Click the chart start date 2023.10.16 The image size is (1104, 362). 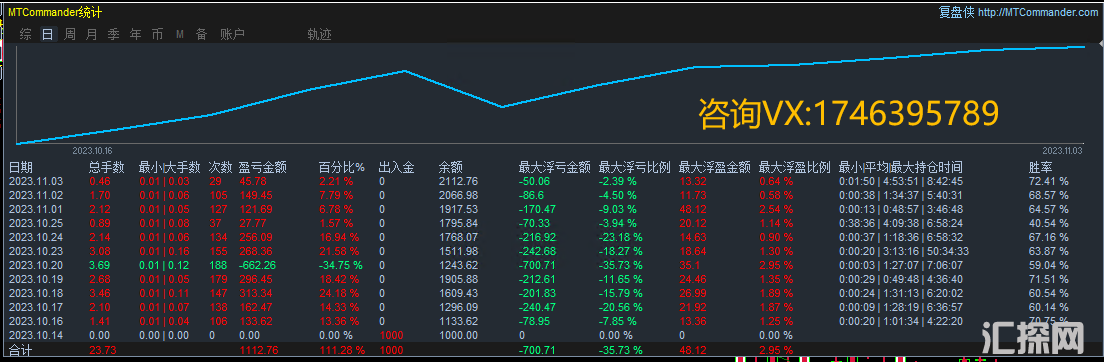click(92, 151)
